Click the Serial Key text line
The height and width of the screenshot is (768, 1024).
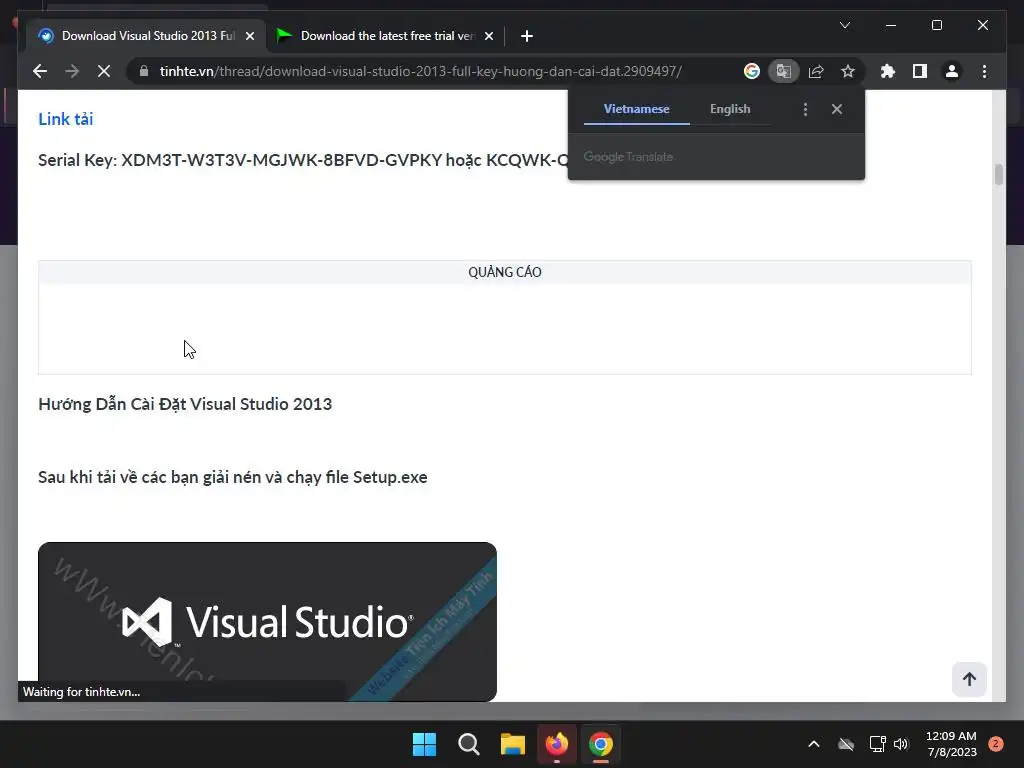point(303,160)
